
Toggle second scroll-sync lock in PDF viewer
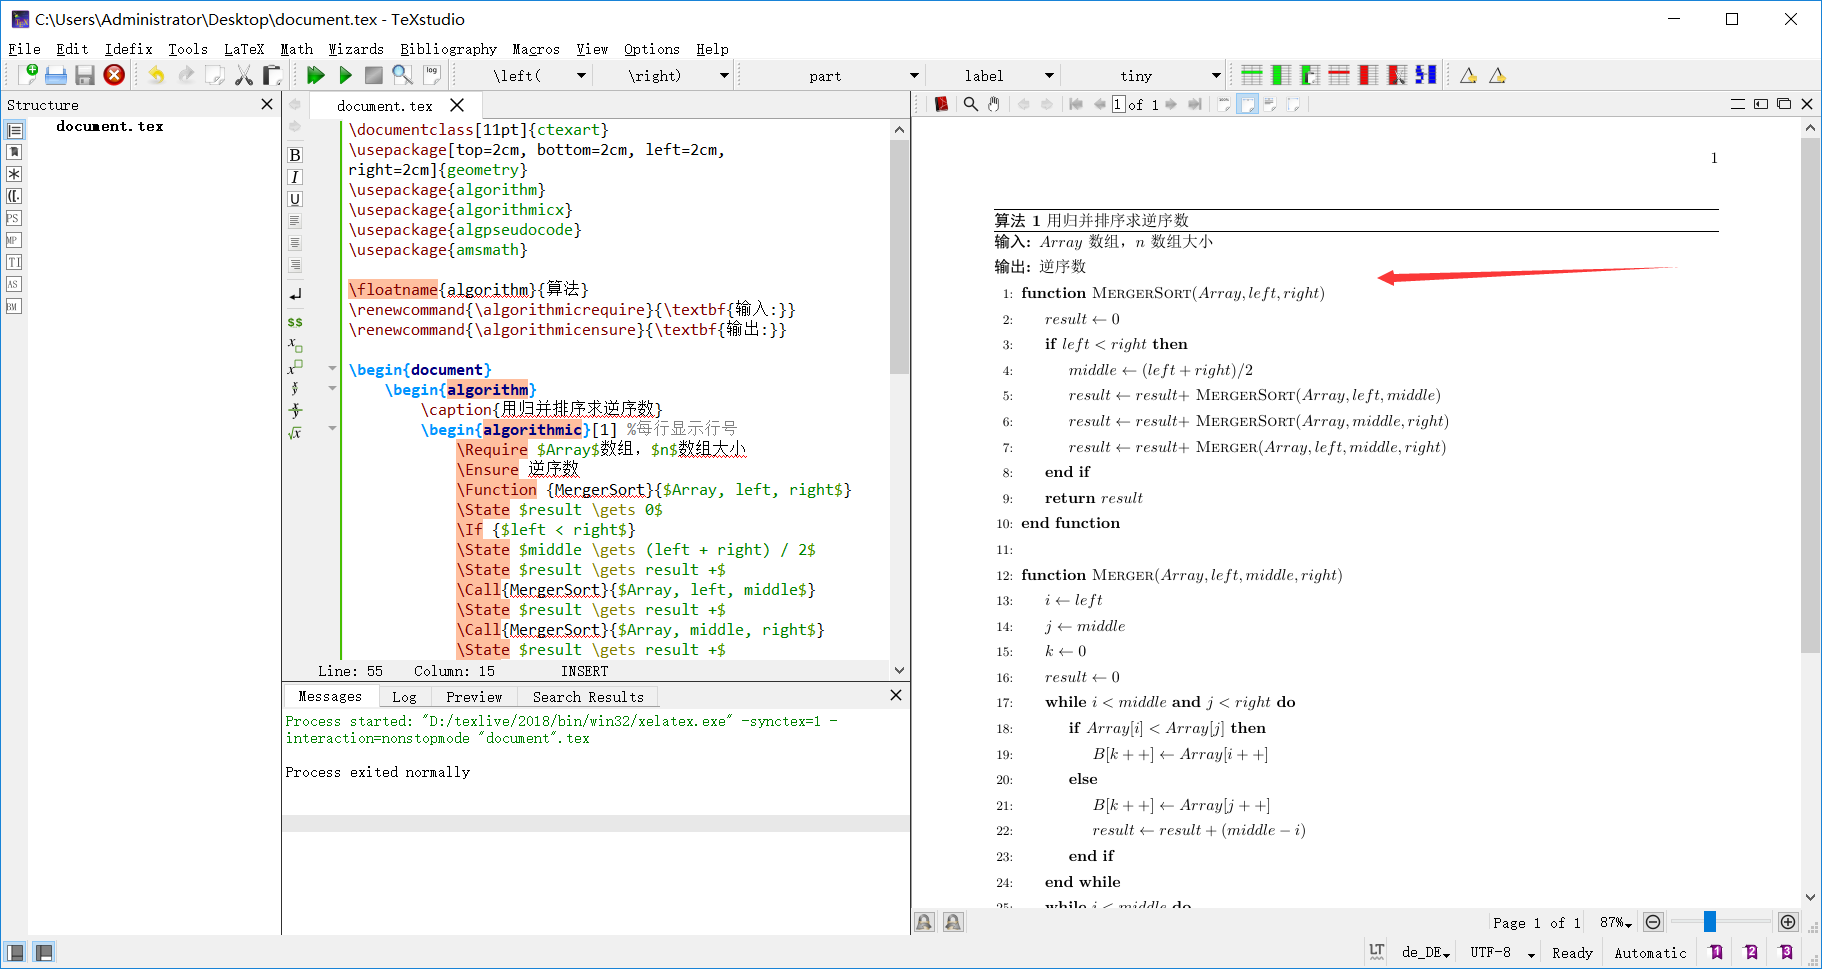click(x=953, y=922)
